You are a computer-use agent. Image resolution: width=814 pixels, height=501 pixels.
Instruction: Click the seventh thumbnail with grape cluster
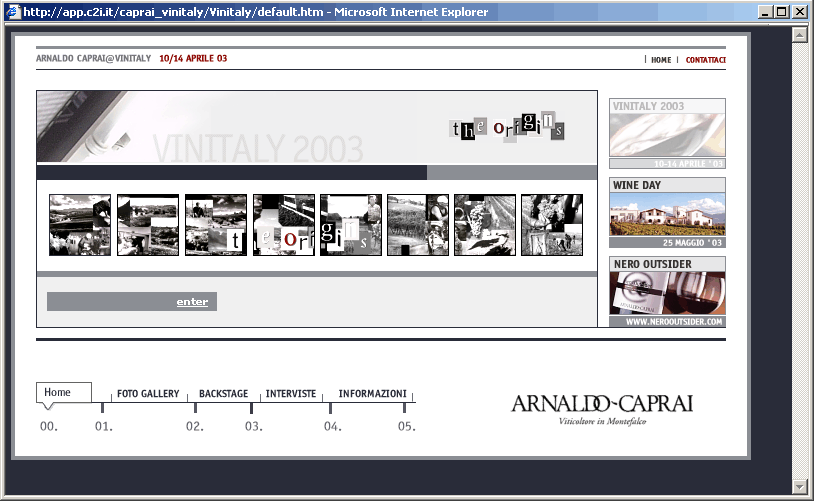coord(485,225)
